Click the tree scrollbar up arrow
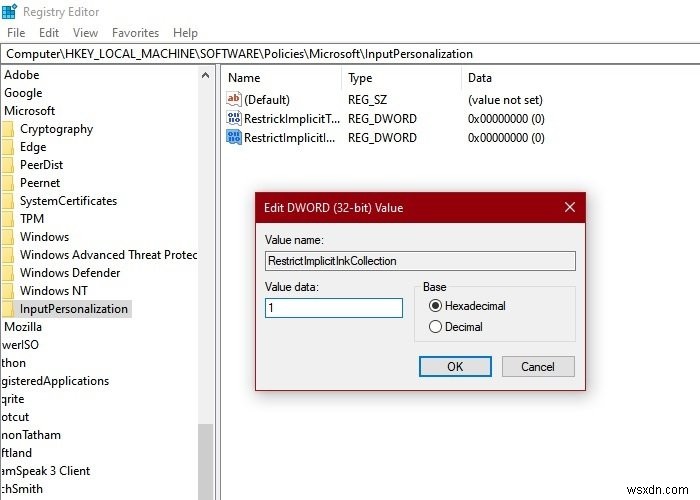This screenshot has width=700, height=500. click(205, 75)
